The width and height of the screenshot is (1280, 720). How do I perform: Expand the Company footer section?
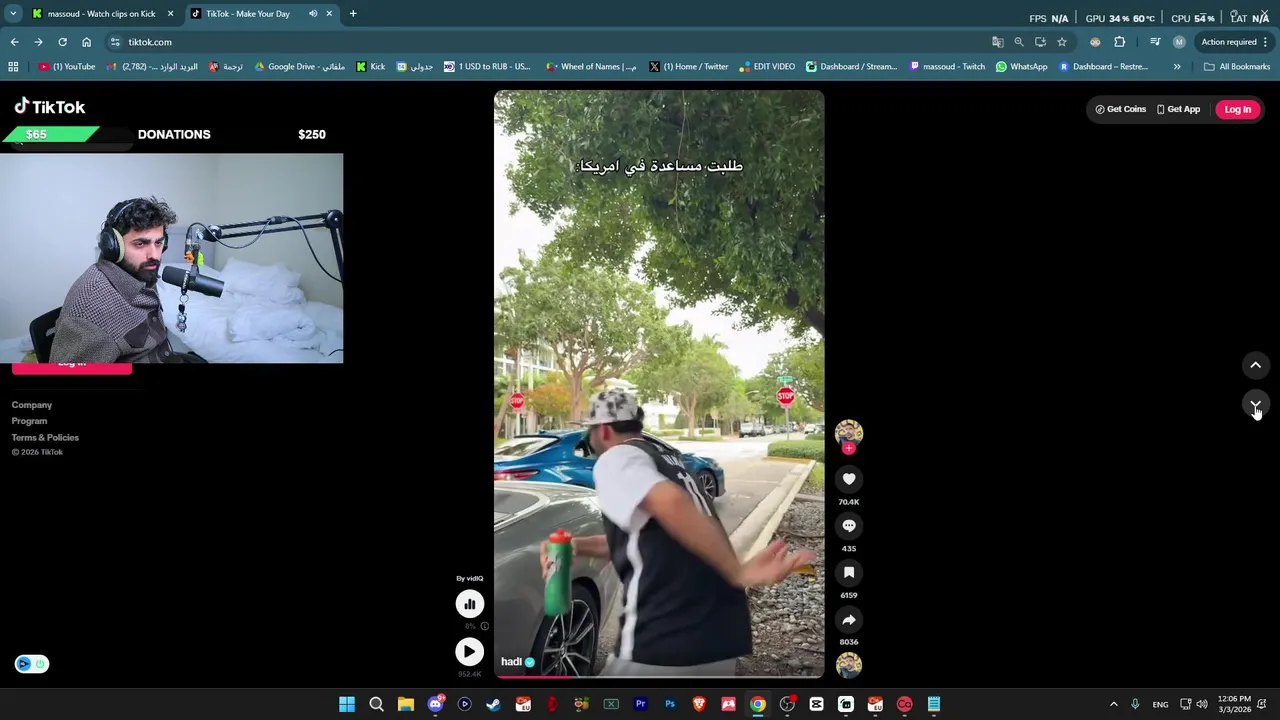point(32,405)
